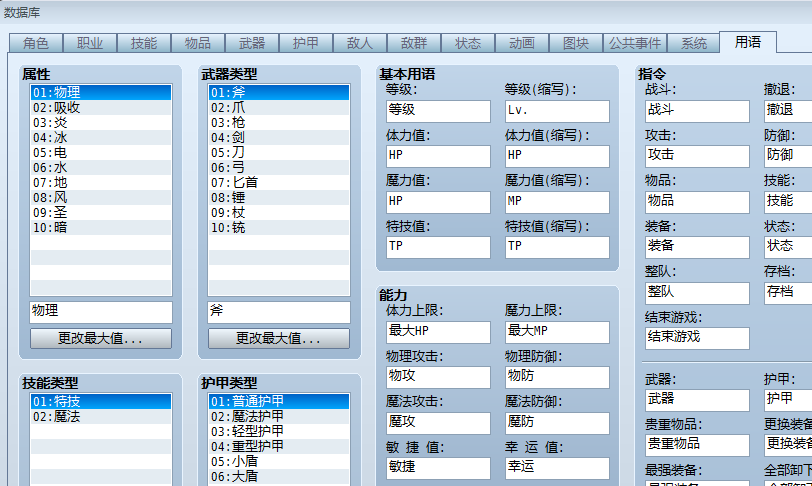Select 08:风 attribute row
The width and height of the screenshot is (812, 486).
tap(101, 198)
